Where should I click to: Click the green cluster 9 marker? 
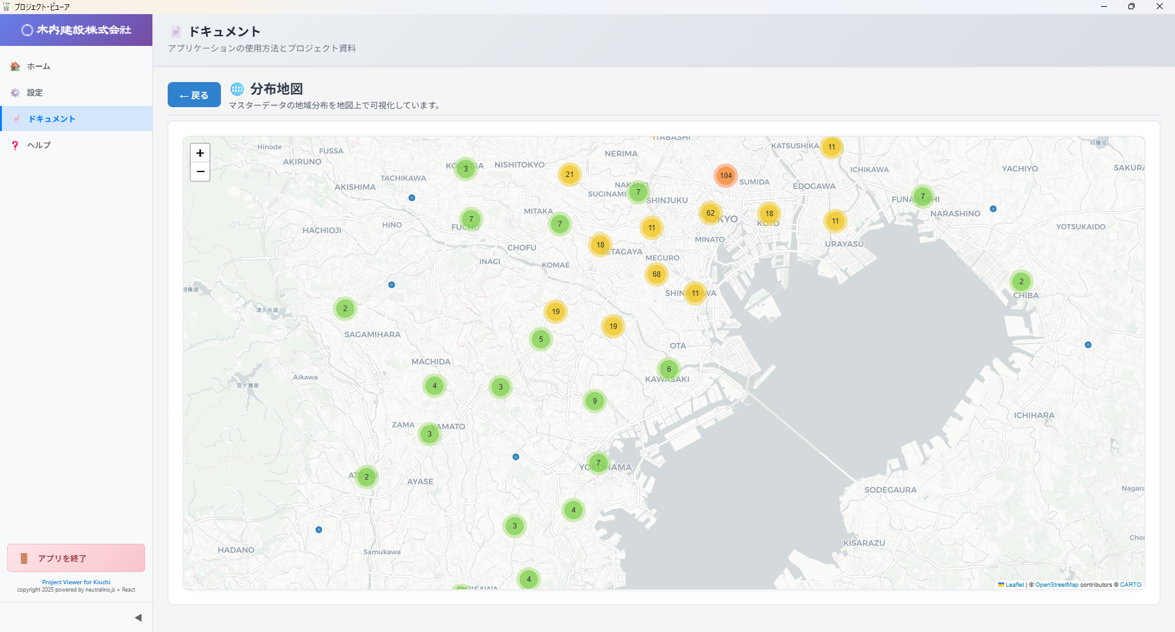pyautogui.click(x=594, y=401)
